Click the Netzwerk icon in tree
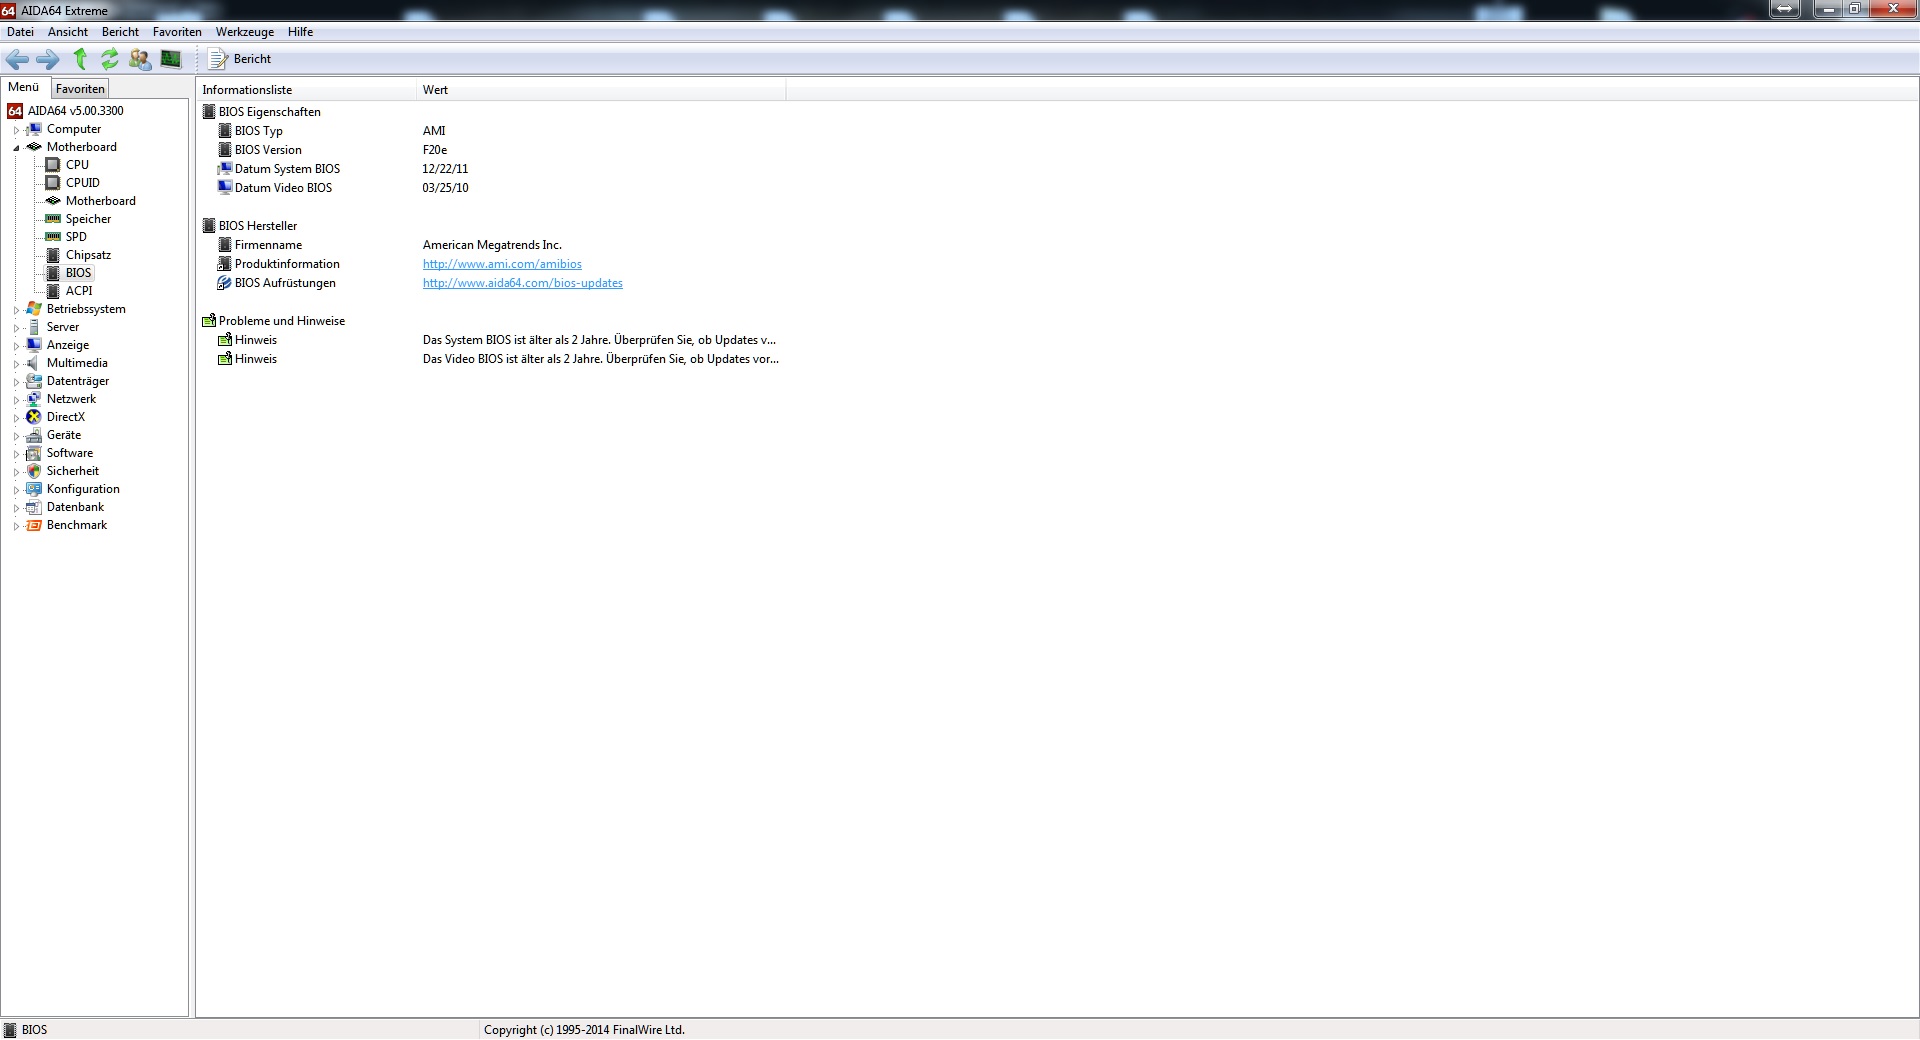This screenshot has height=1040, width=1920. [x=34, y=399]
